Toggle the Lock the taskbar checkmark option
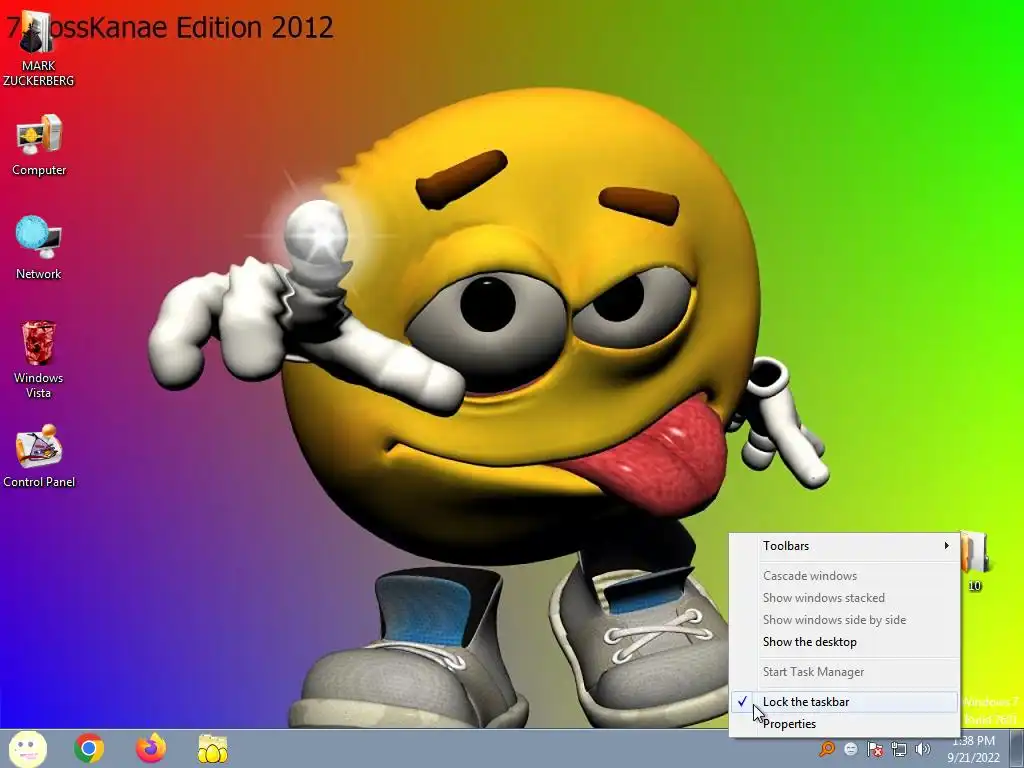This screenshot has height=768, width=1024. click(x=844, y=701)
